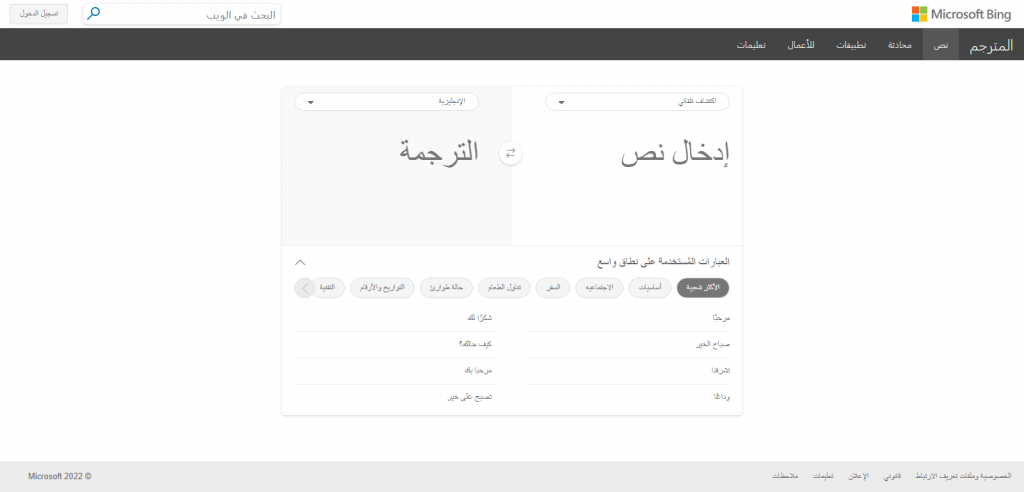Open the auto-detect source language dropdown

tap(637, 102)
